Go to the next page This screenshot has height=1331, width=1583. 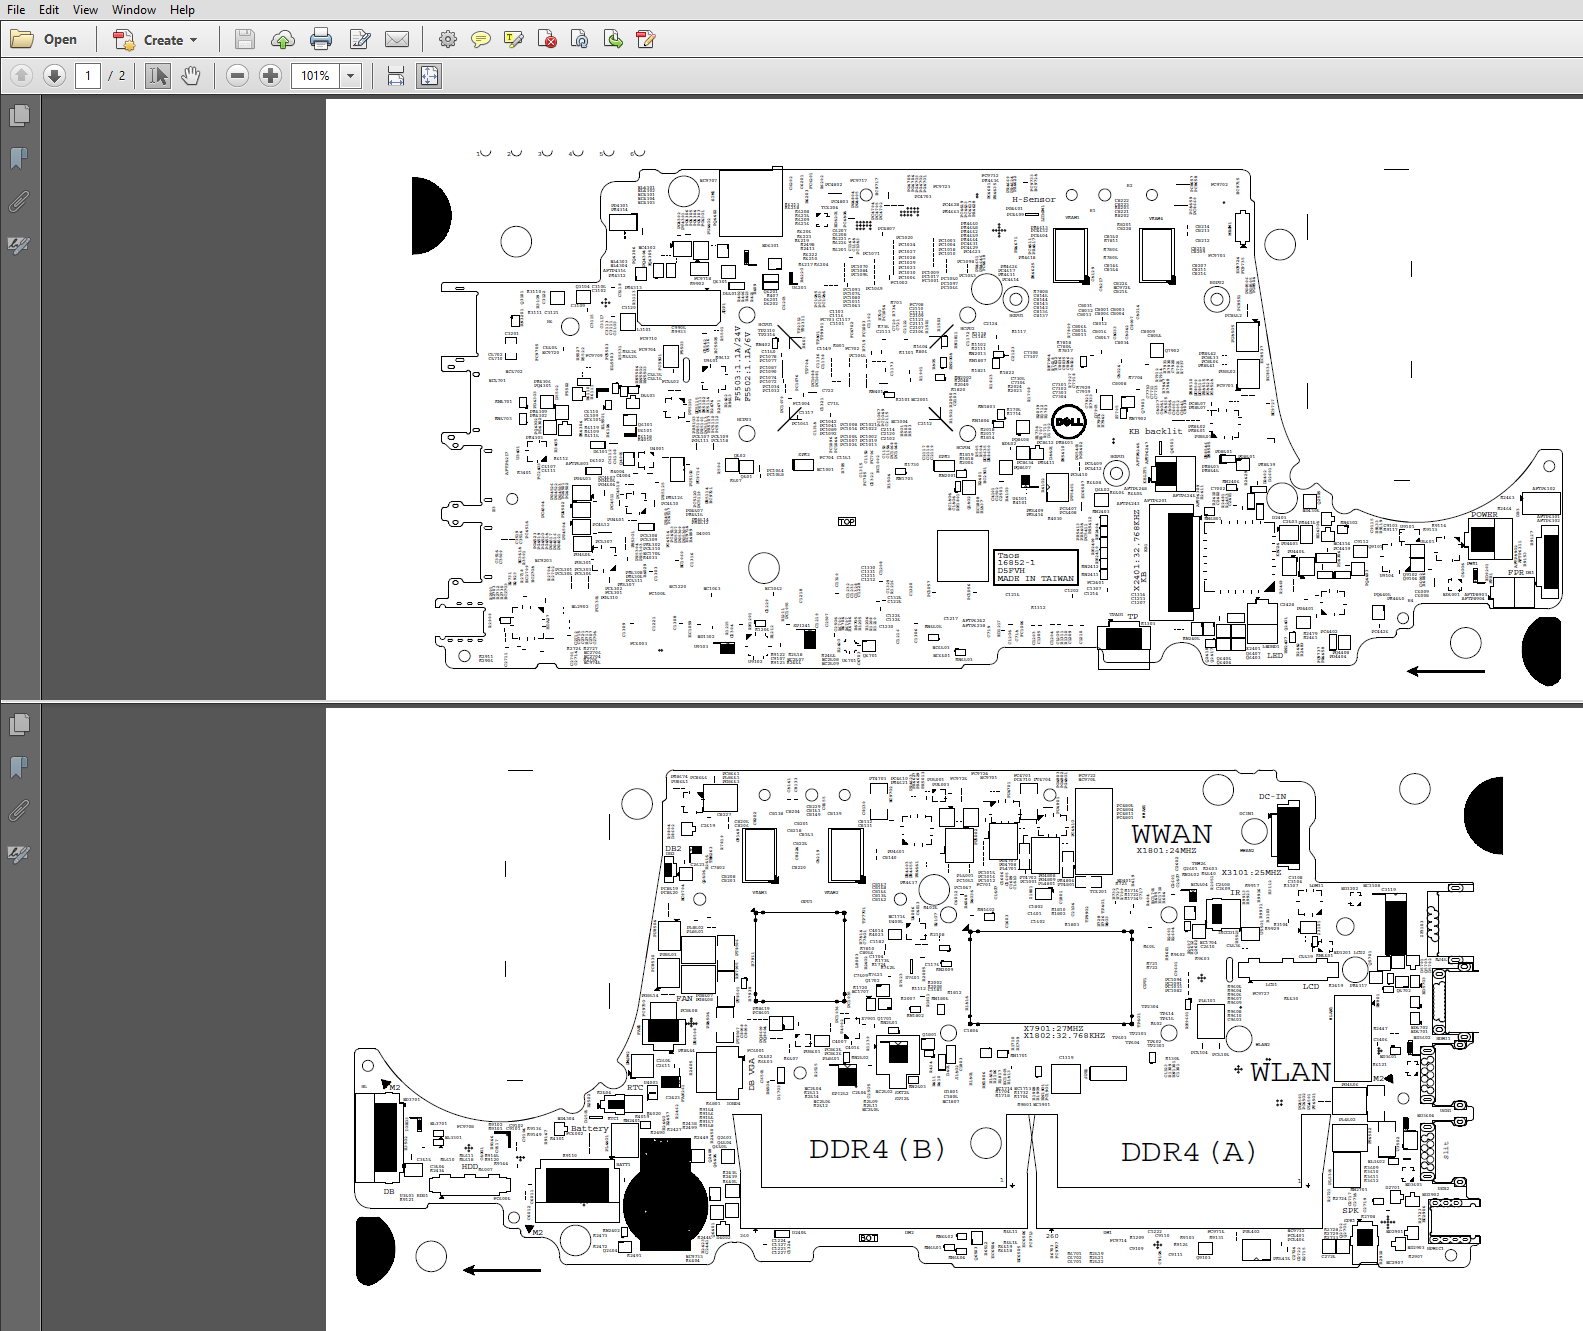[x=55, y=76]
